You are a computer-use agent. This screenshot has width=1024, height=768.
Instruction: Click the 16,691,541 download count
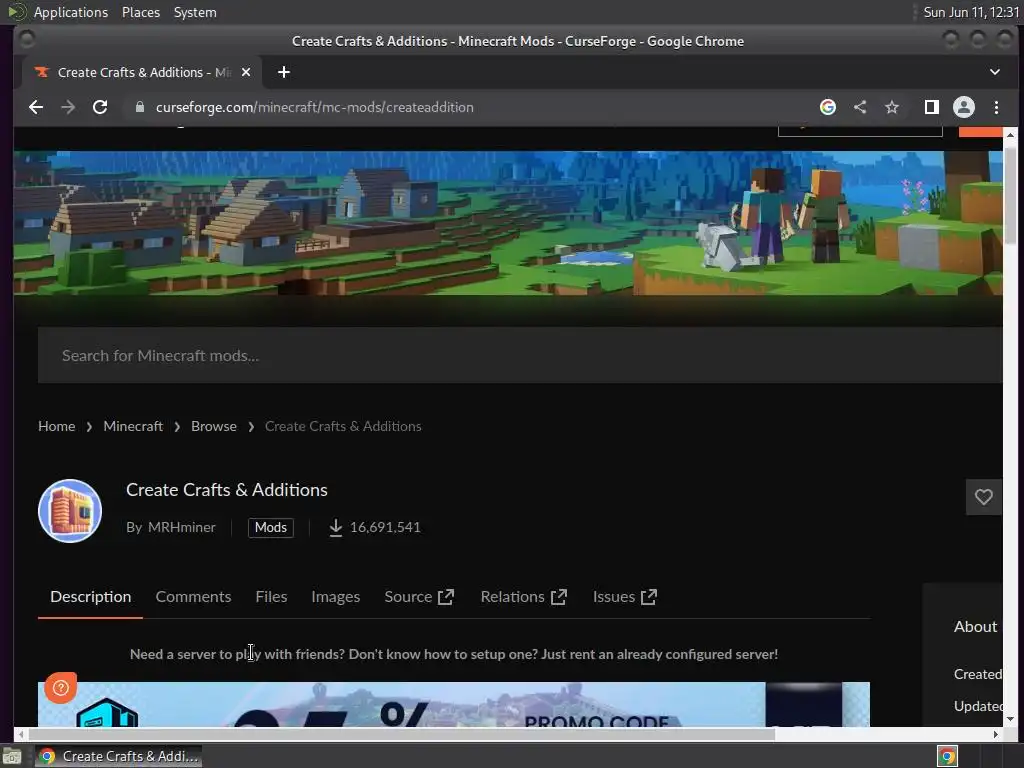(385, 528)
